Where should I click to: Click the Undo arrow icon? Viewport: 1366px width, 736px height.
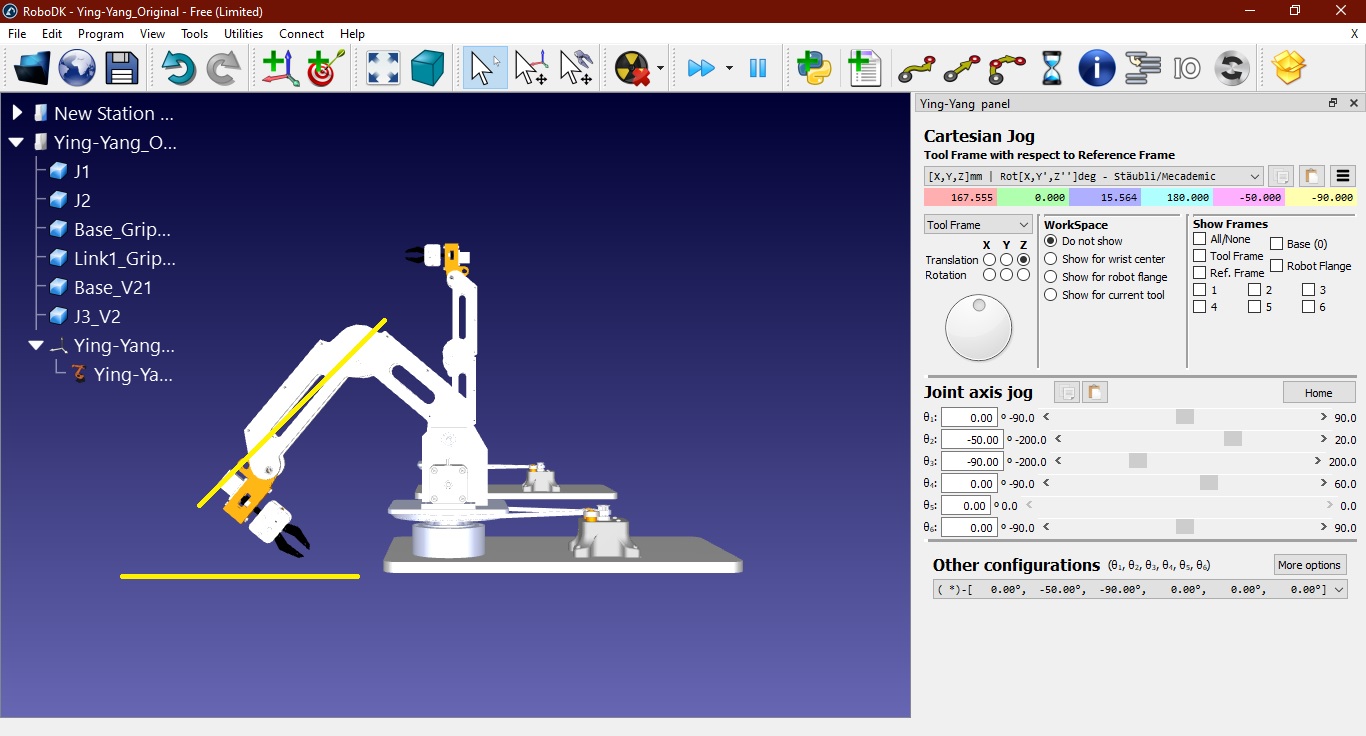[179, 69]
